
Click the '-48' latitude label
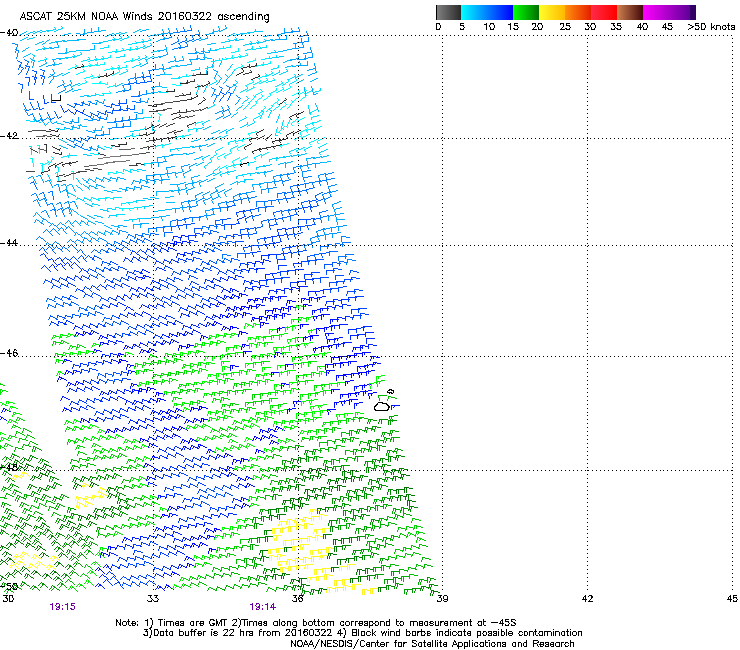coord(9,467)
